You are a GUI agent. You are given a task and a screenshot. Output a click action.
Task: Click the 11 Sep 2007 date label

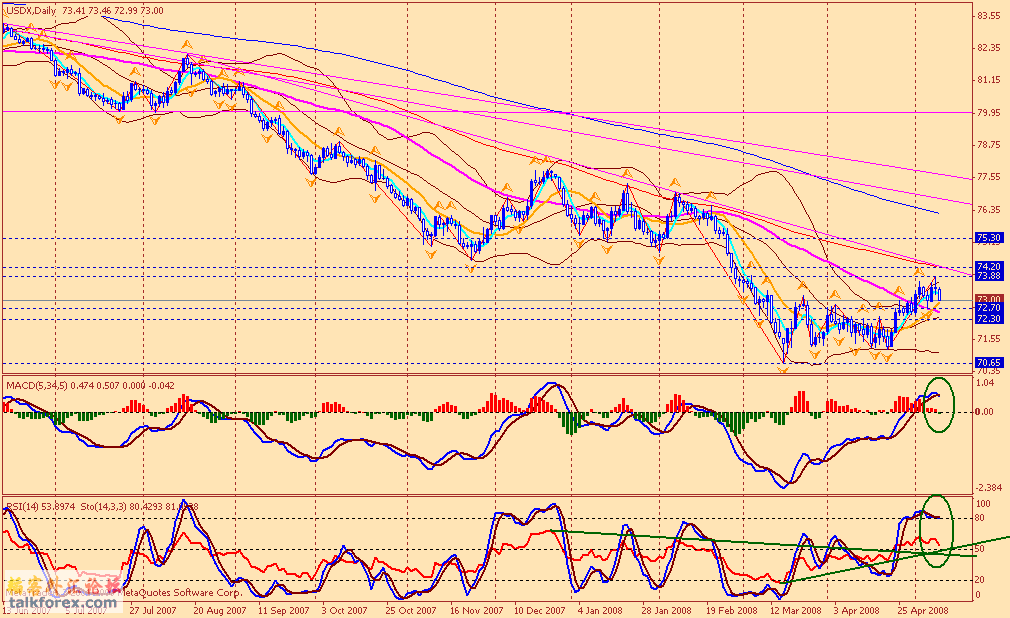click(x=283, y=610)
